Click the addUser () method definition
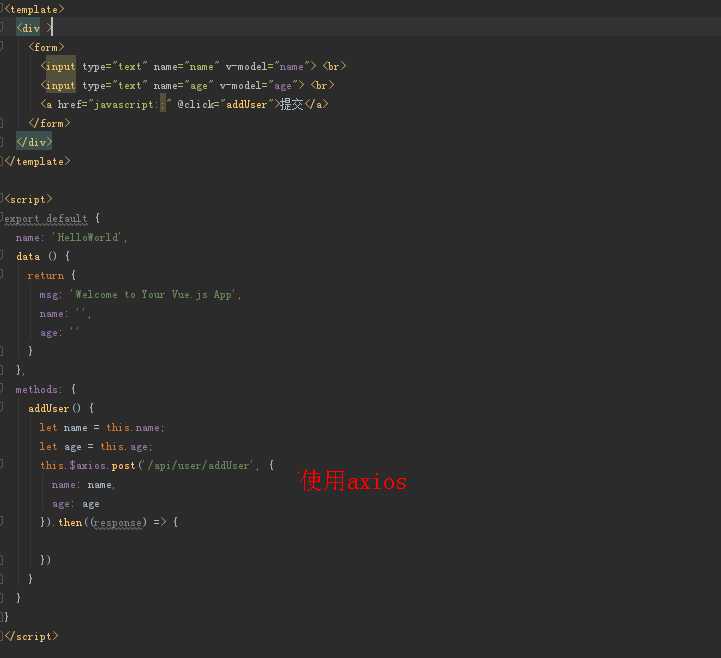The width and height of the screenshot is (721, 658). click(x=61, y=408)
